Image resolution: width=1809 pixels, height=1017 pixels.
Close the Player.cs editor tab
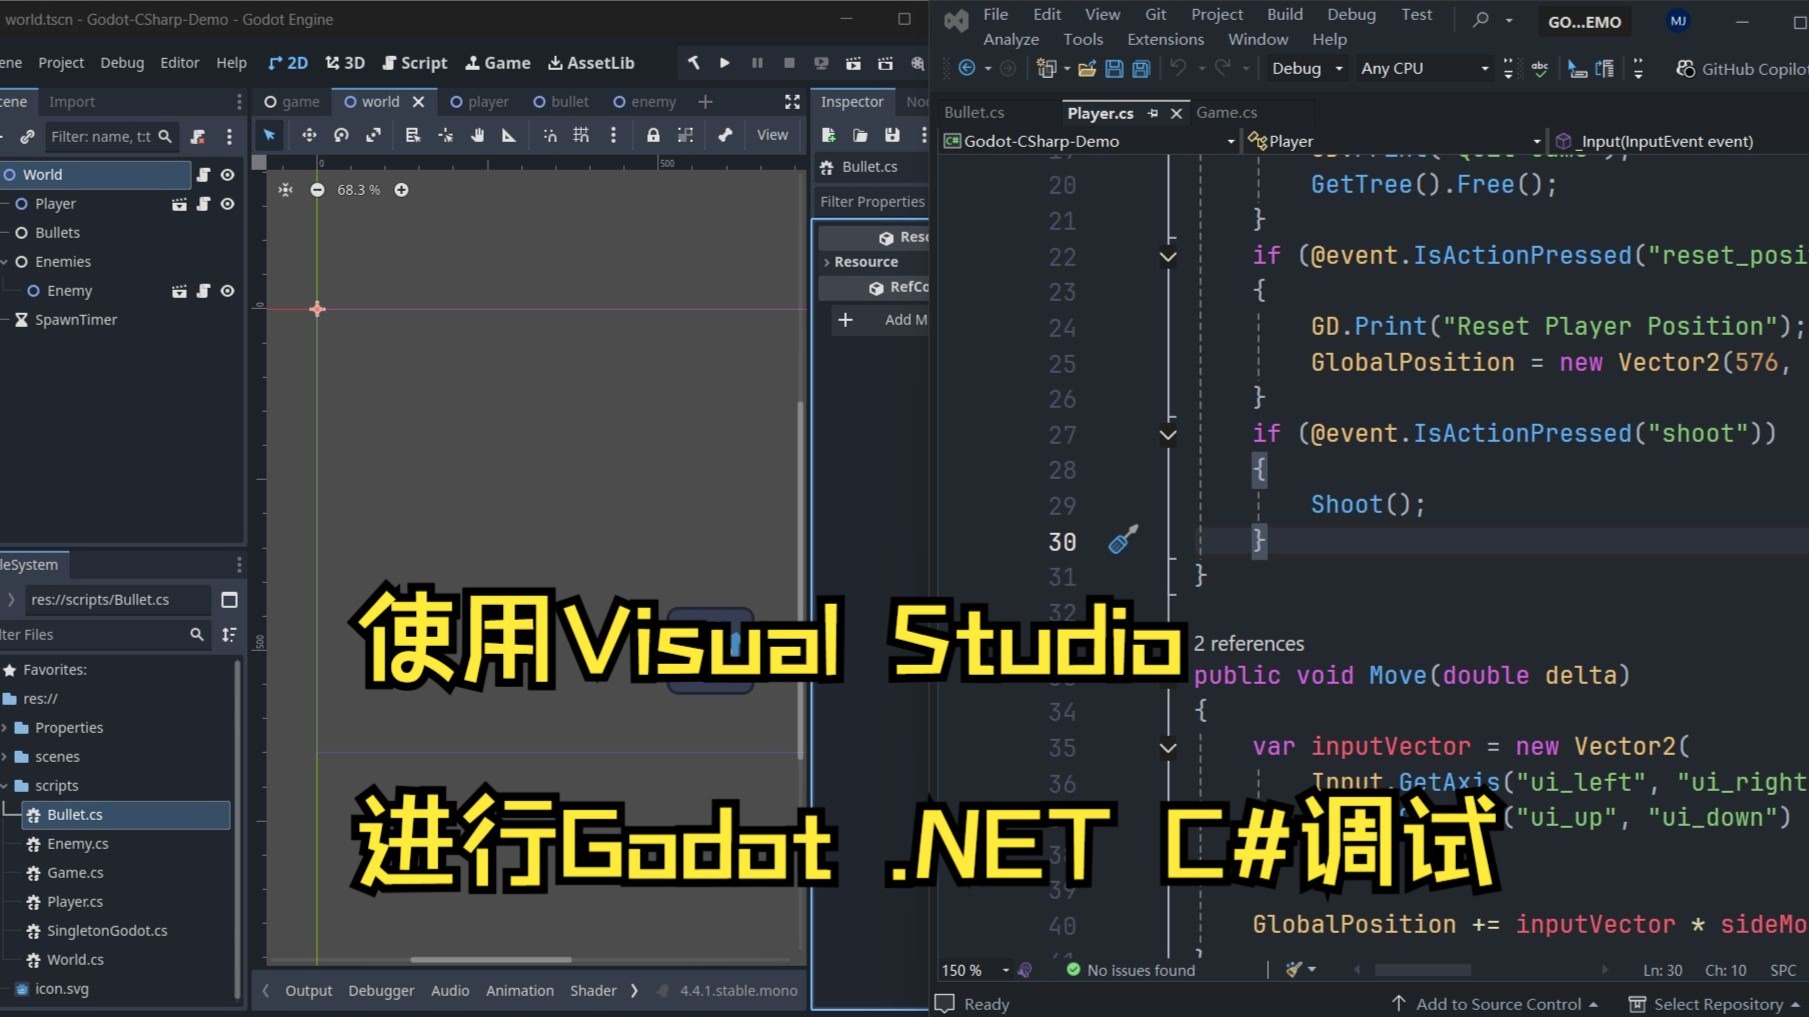pyautogui.click(x=1176, y=114)
